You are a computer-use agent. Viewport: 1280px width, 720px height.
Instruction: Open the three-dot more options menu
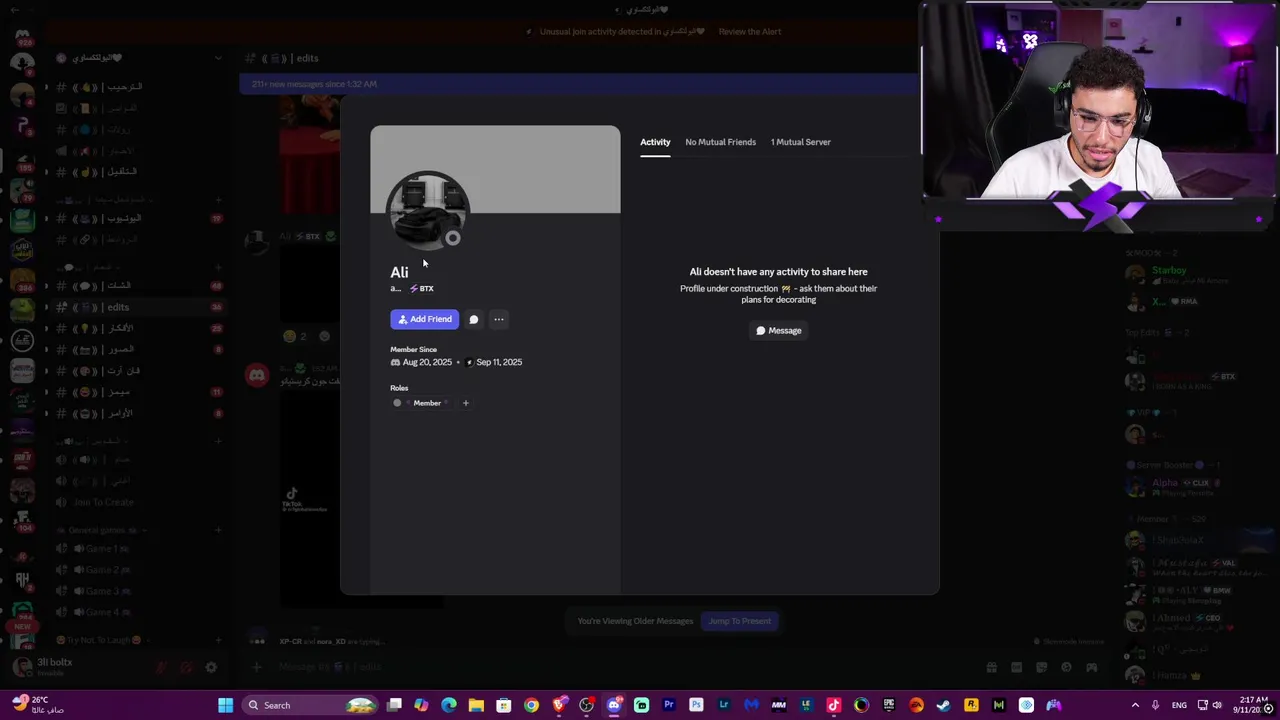[499, 319]
